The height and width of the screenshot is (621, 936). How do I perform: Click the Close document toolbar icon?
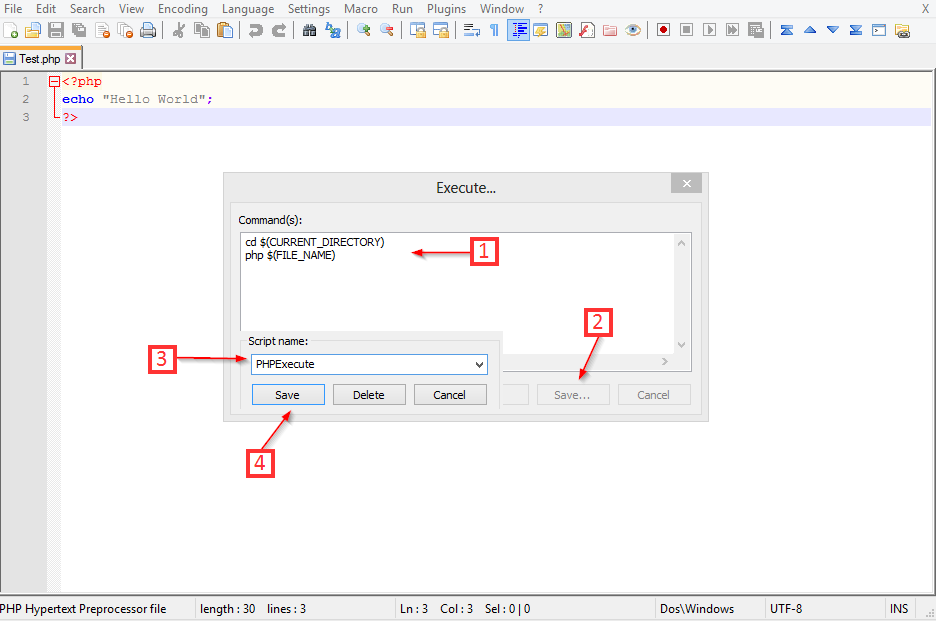coord(103,30)
